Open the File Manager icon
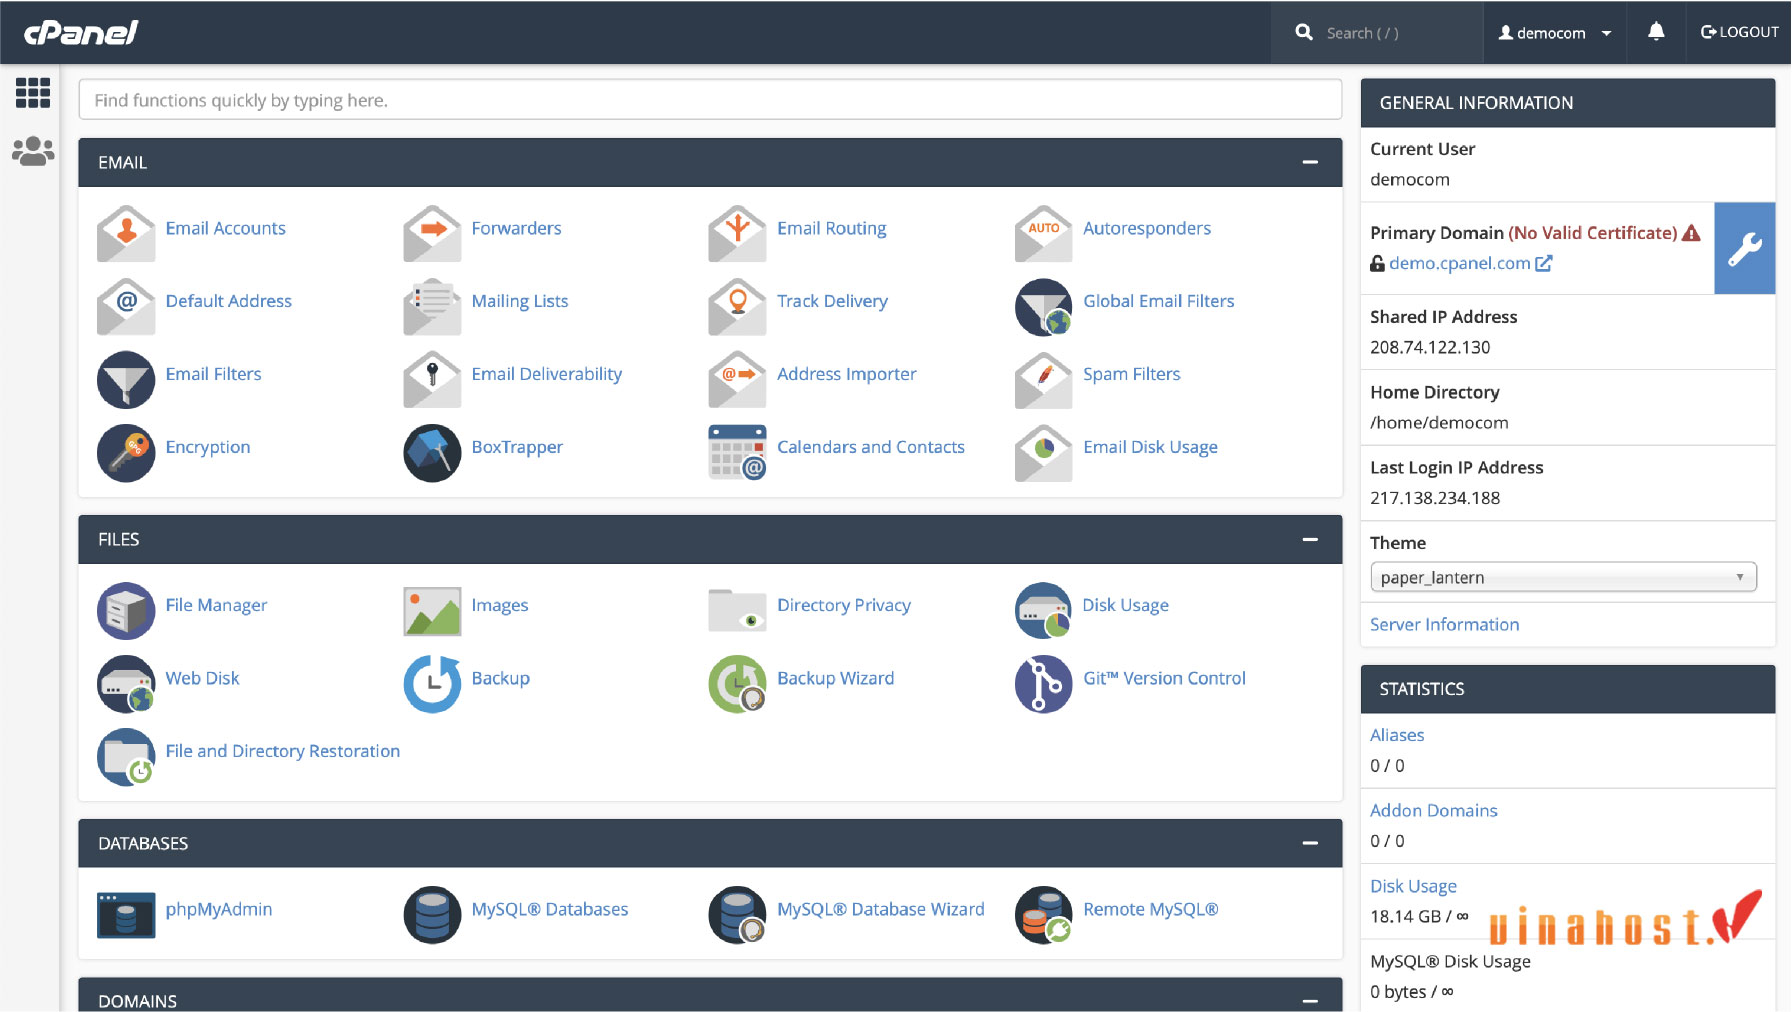Image resolution: width=1792 pixels, height=1012 pixels. coord(125,611)
